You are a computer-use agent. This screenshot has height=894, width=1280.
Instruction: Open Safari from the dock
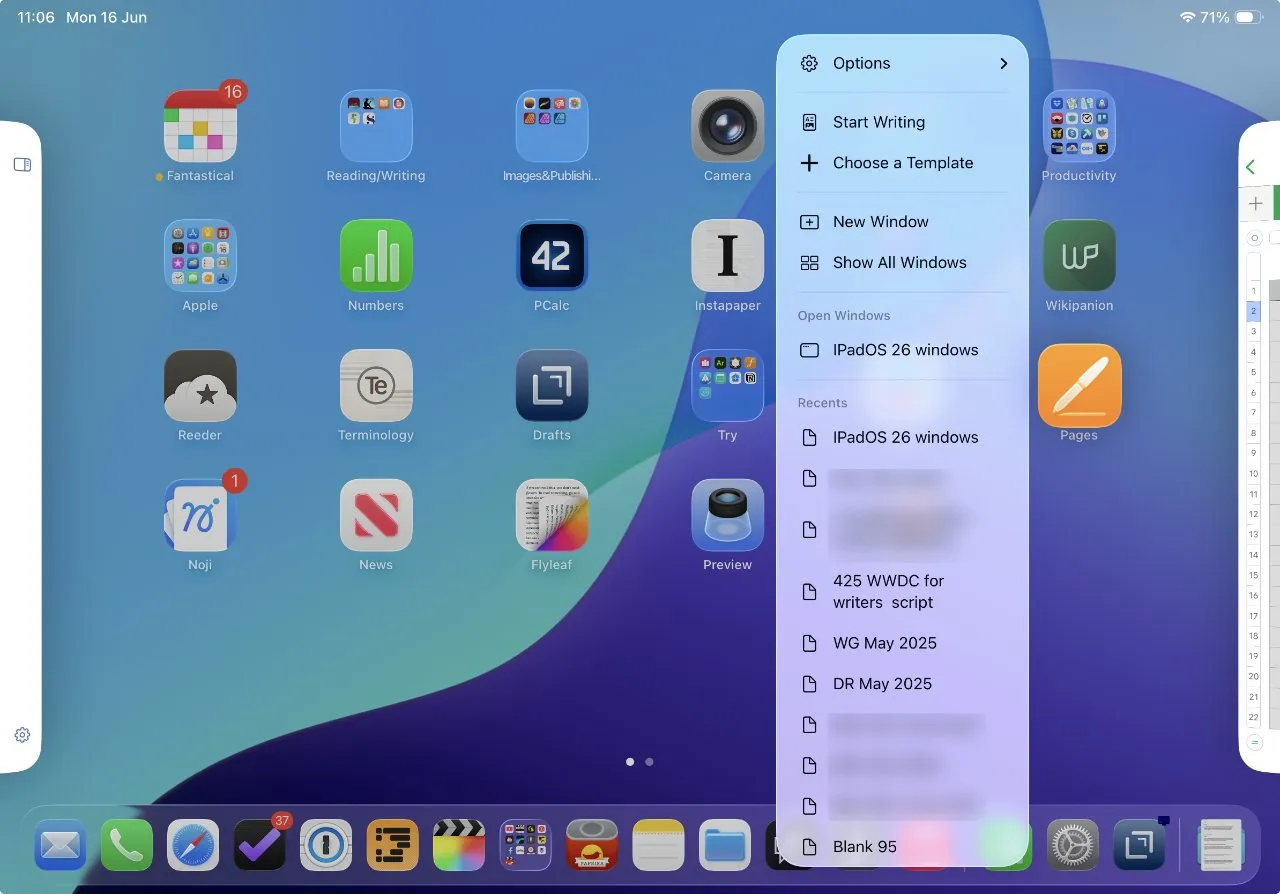tap(193, 845)
